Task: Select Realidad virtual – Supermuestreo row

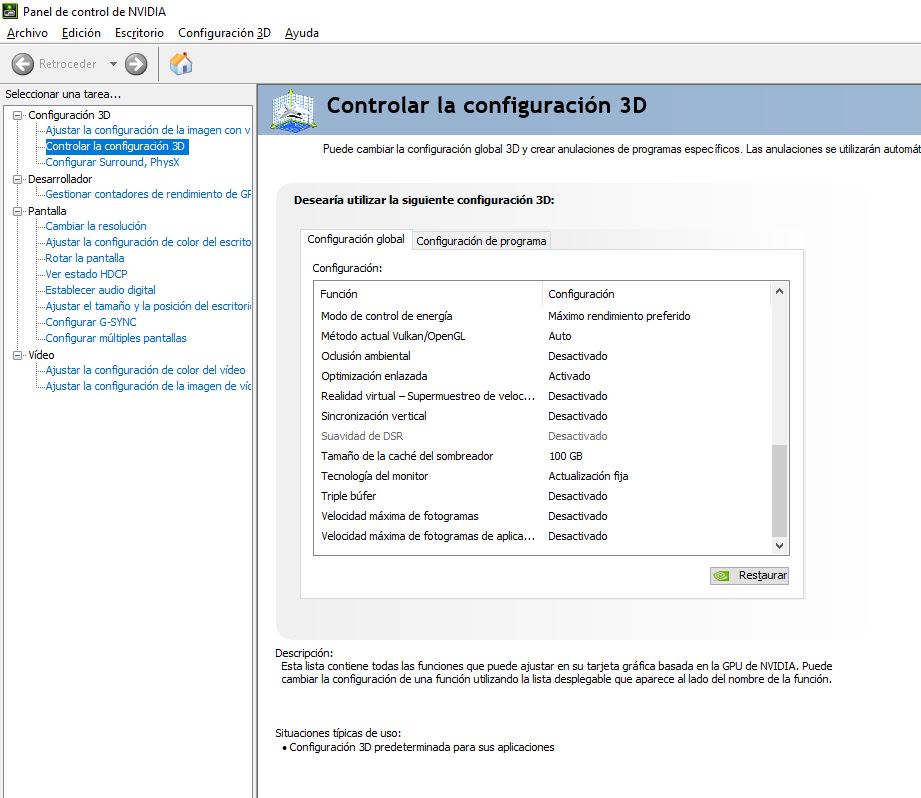Action: pos(544,396)
